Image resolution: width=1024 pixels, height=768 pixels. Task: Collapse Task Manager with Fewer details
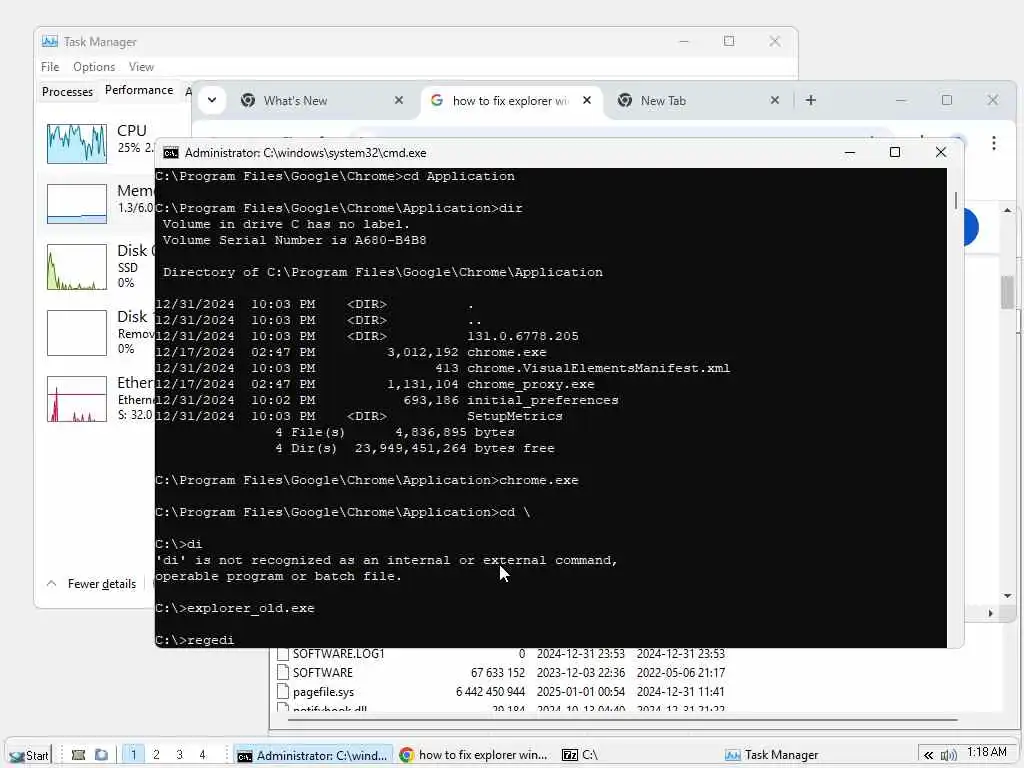91,584
